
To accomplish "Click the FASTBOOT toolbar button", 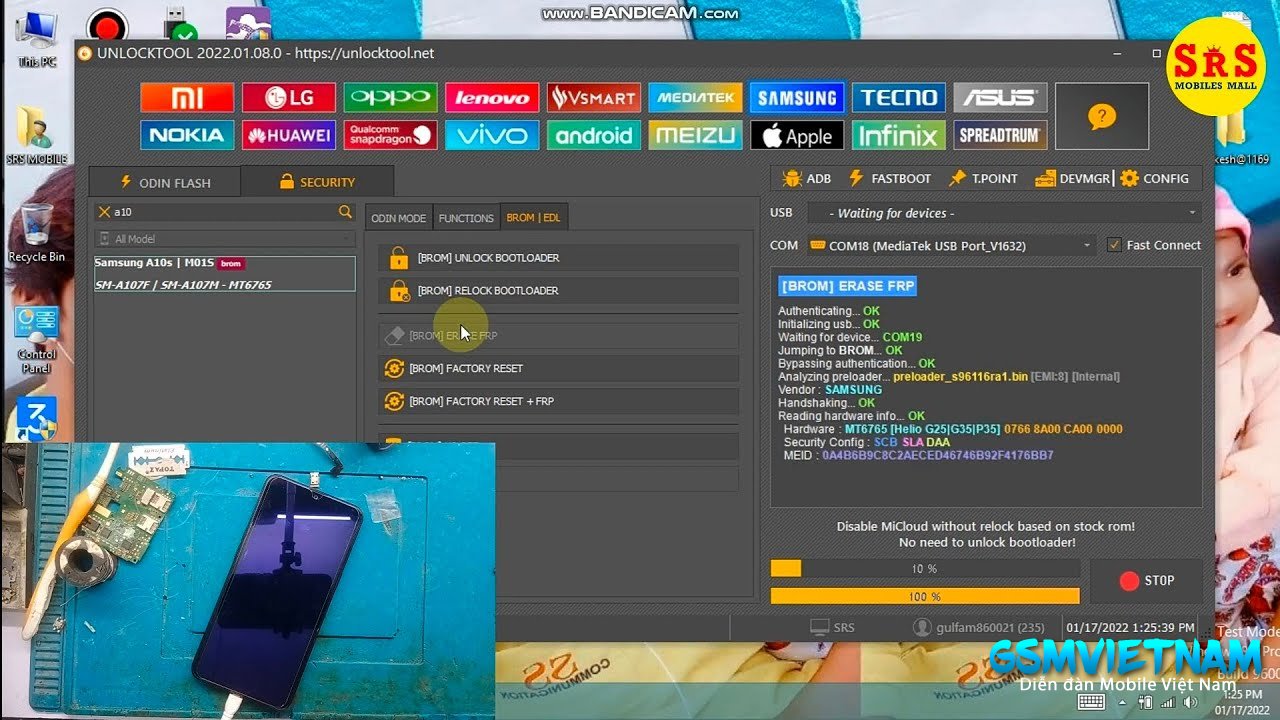I will click(x=890, y=179).
